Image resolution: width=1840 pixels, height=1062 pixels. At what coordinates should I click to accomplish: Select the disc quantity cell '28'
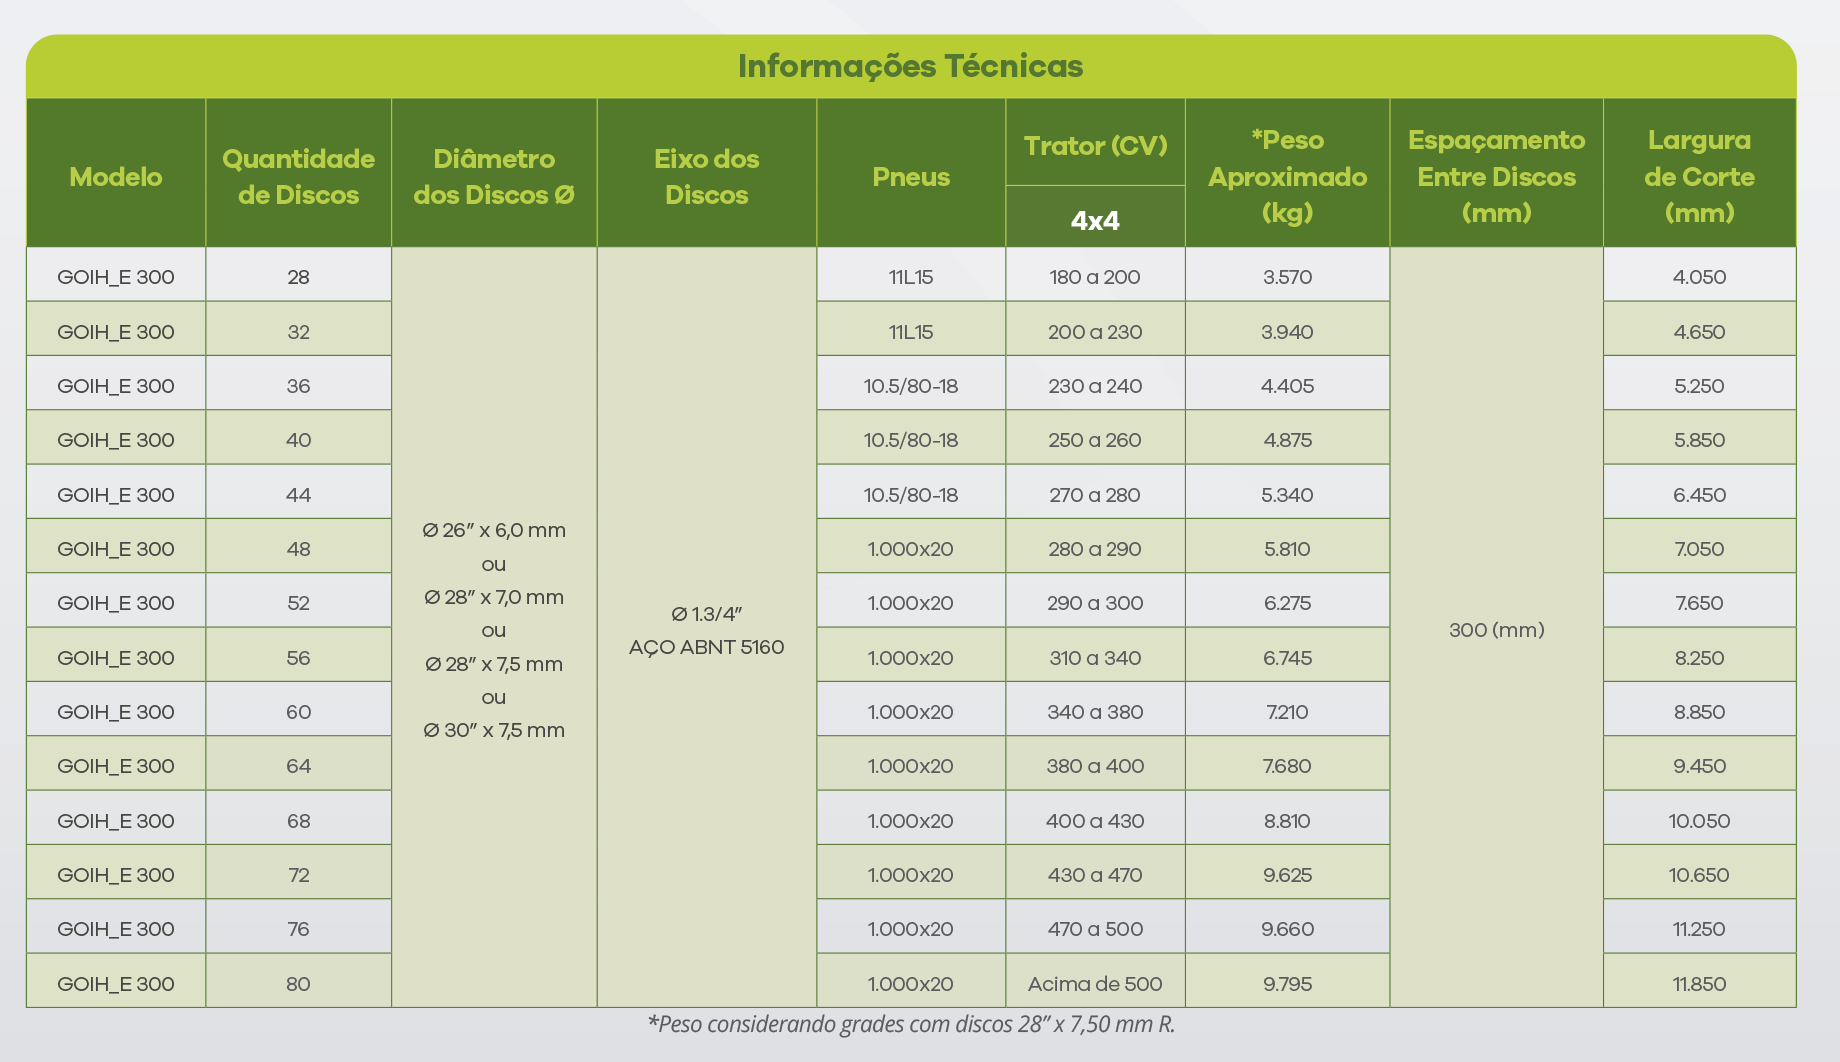(x=298, y=277)
